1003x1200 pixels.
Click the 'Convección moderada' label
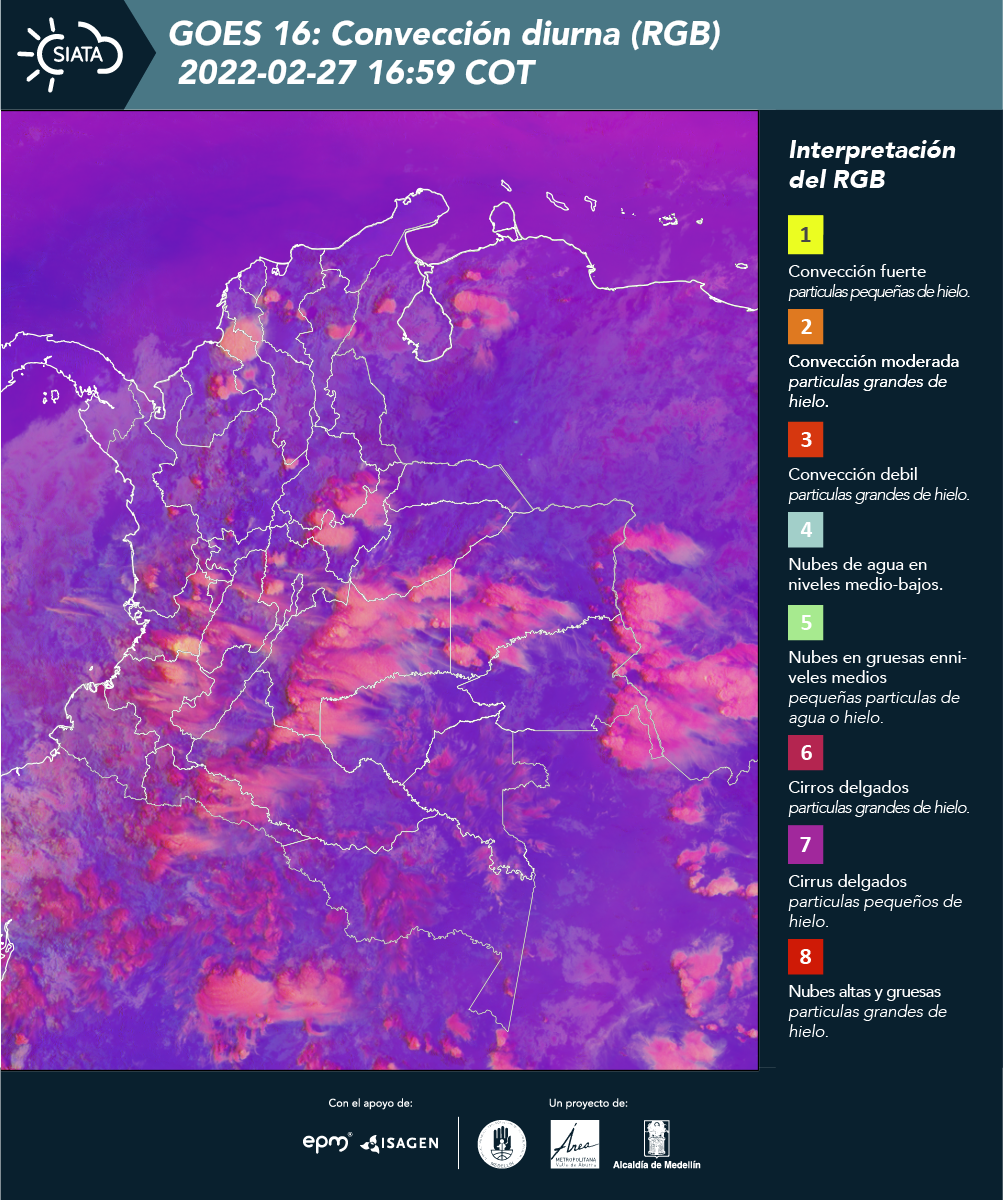874,362
